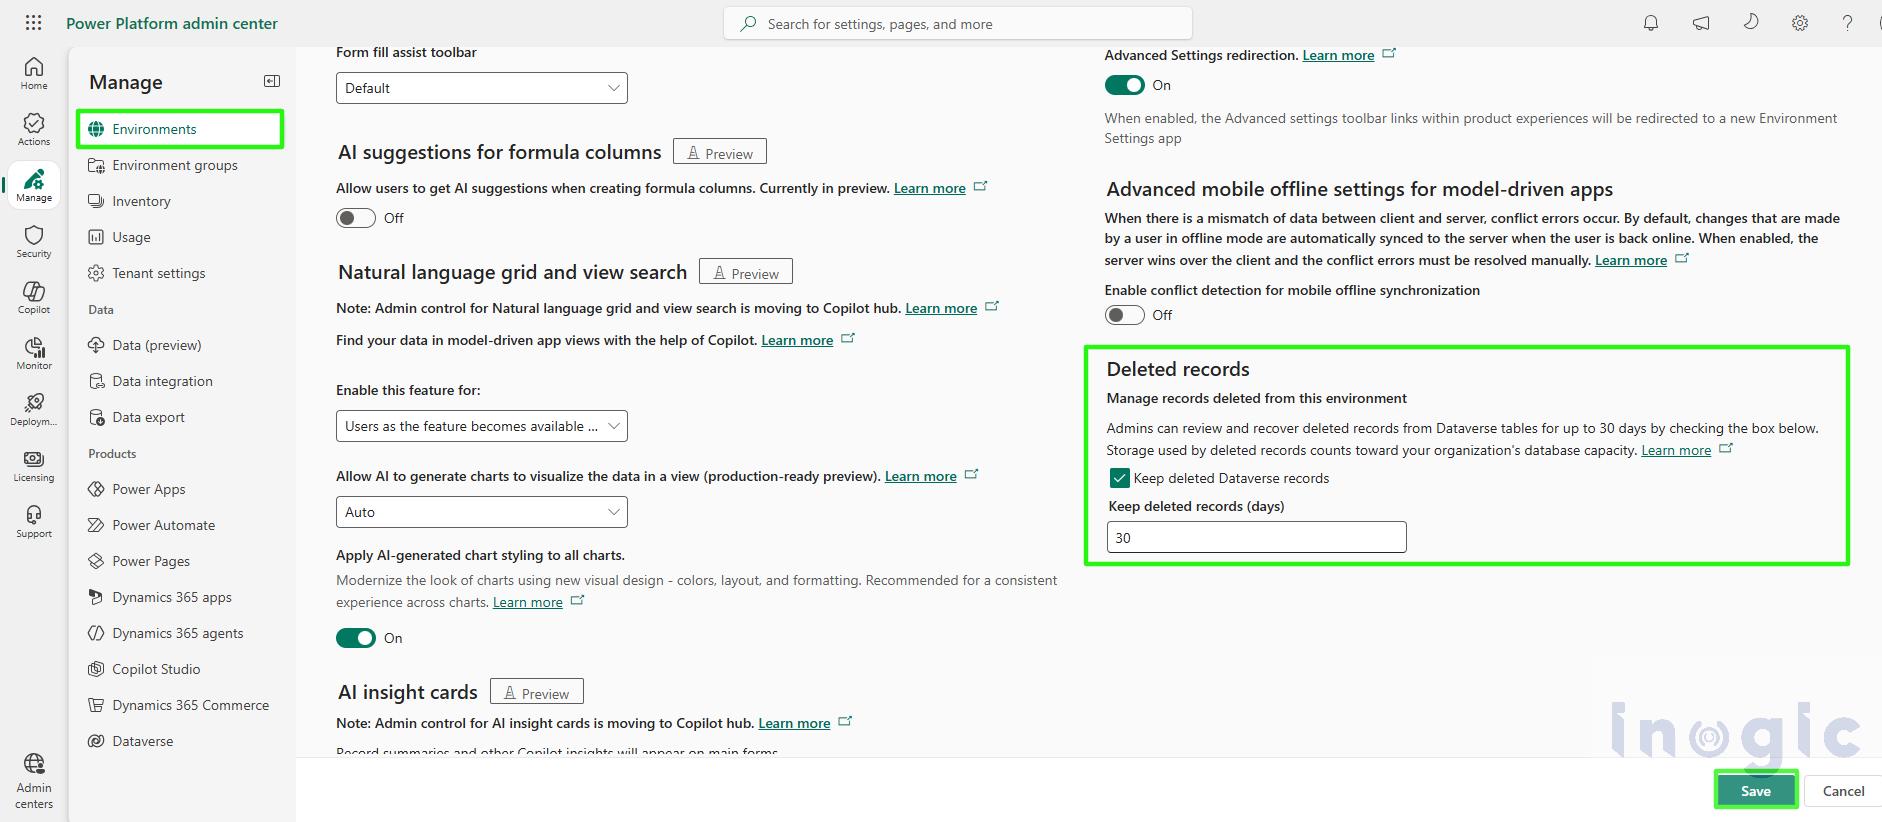Open the settings gear icon
Viewport: 1882px width, 822px height.
pos(1800,23)
